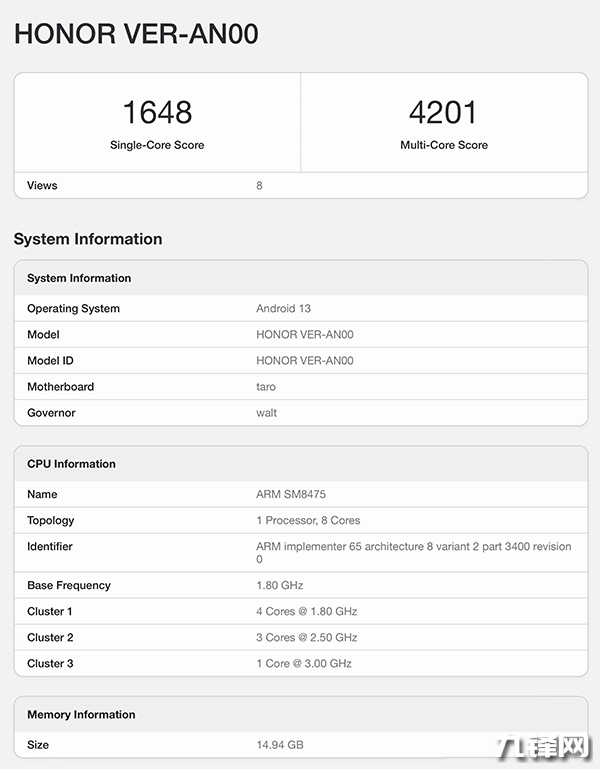The image size is (600, 769).
Task: Click the Views row
Action: click(300, 185)
